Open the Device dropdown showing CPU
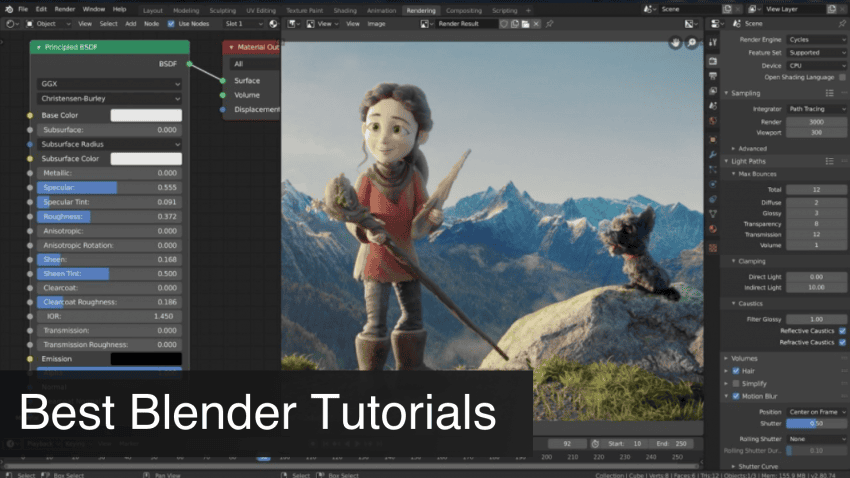The height and width of the screenshot is (478, 850). pos(816,66)
